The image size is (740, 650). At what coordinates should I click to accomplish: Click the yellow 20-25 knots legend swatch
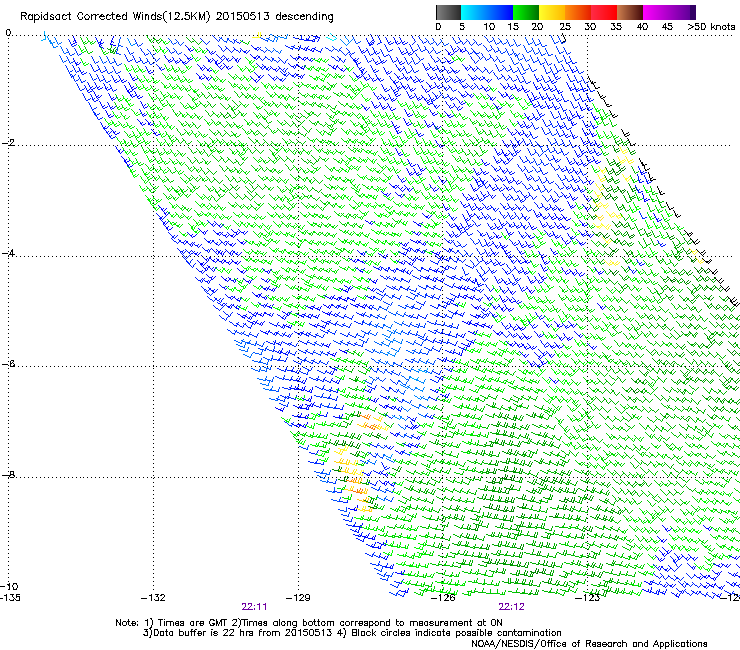click(552, 12)
